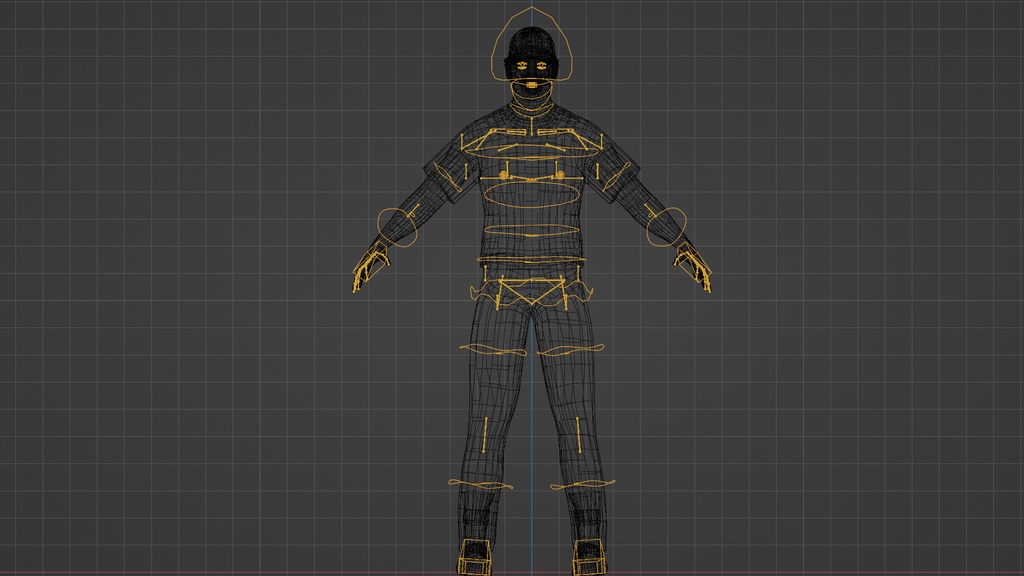Image resolution: width=1024 pixels, height=576 pixels.
Task: Click the circular control around the right wrist
Action: coord(667,229)
